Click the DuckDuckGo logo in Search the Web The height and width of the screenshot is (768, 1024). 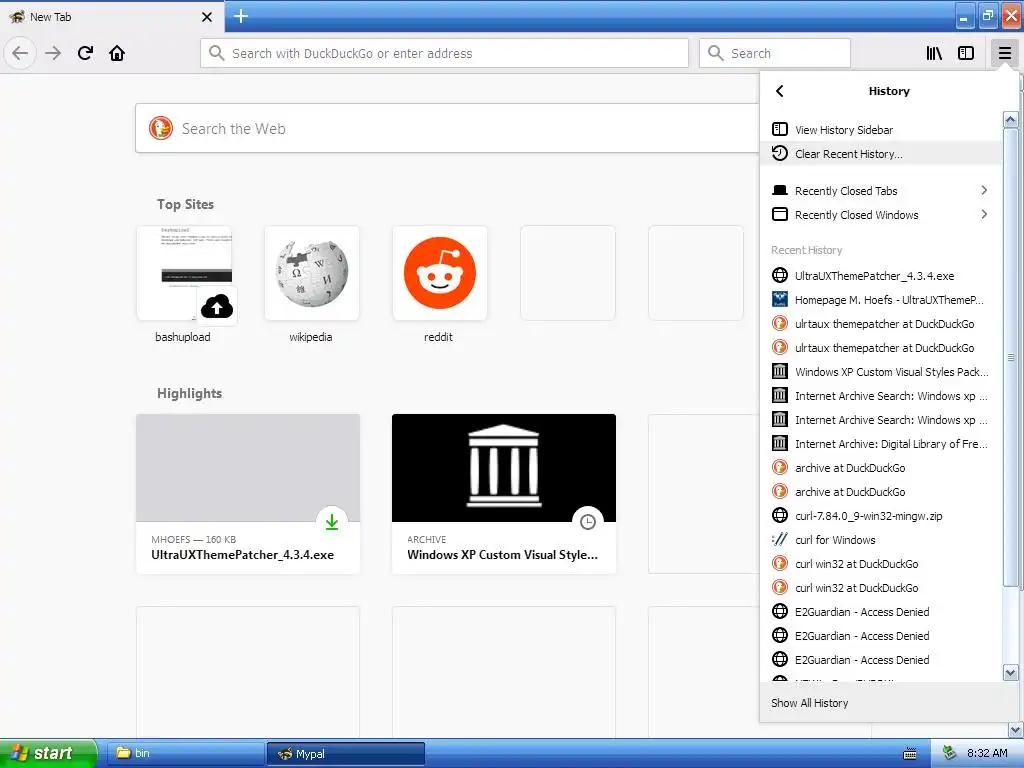[161, 128]
